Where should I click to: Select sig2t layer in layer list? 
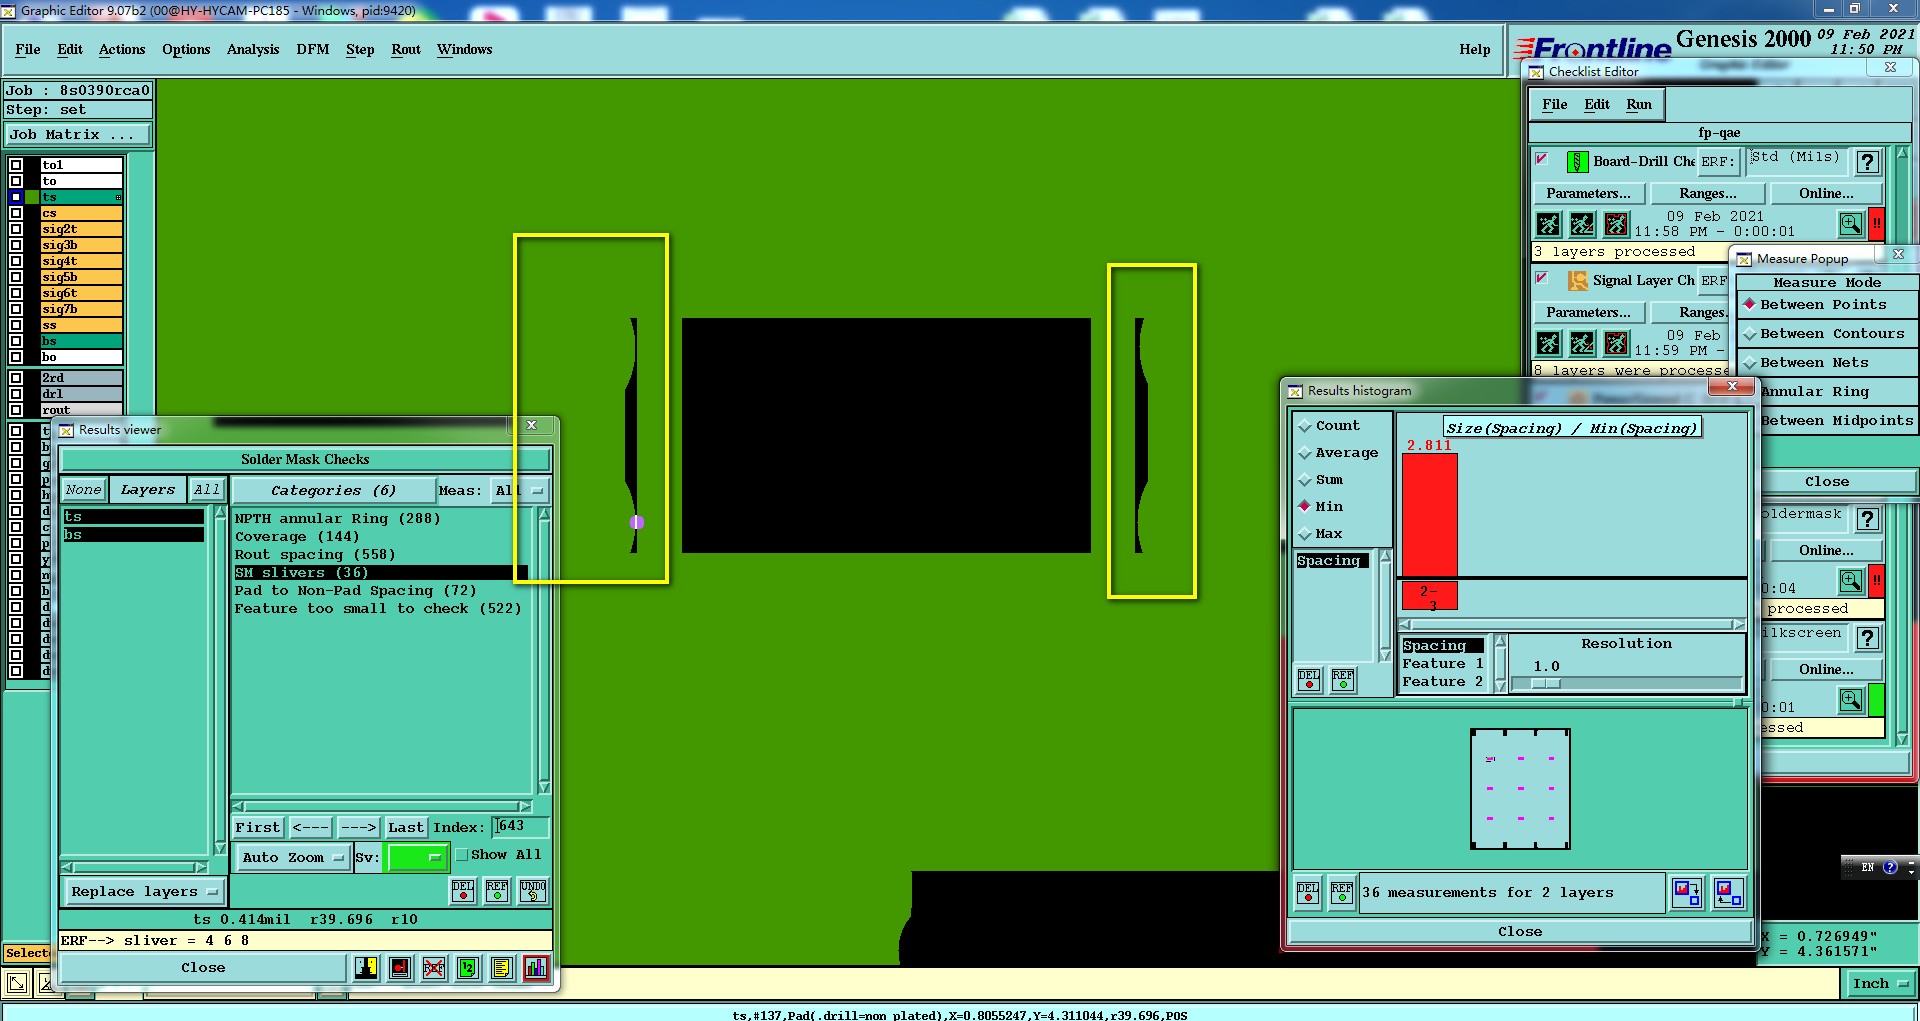coord(81,229)
